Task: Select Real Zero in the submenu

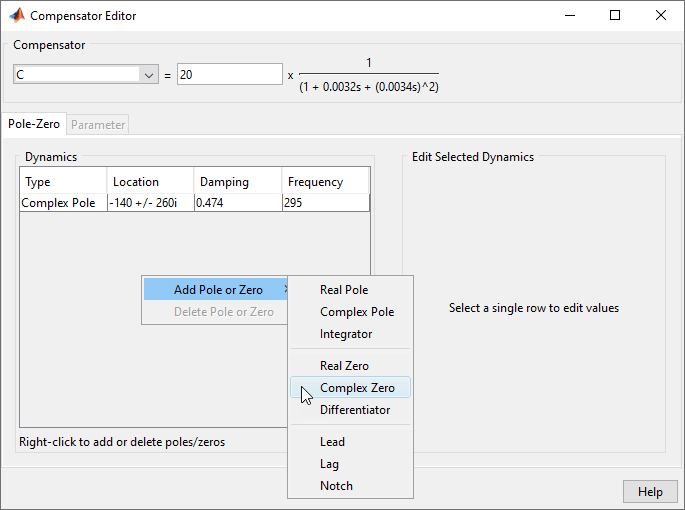Action: [x=344, y=366]
